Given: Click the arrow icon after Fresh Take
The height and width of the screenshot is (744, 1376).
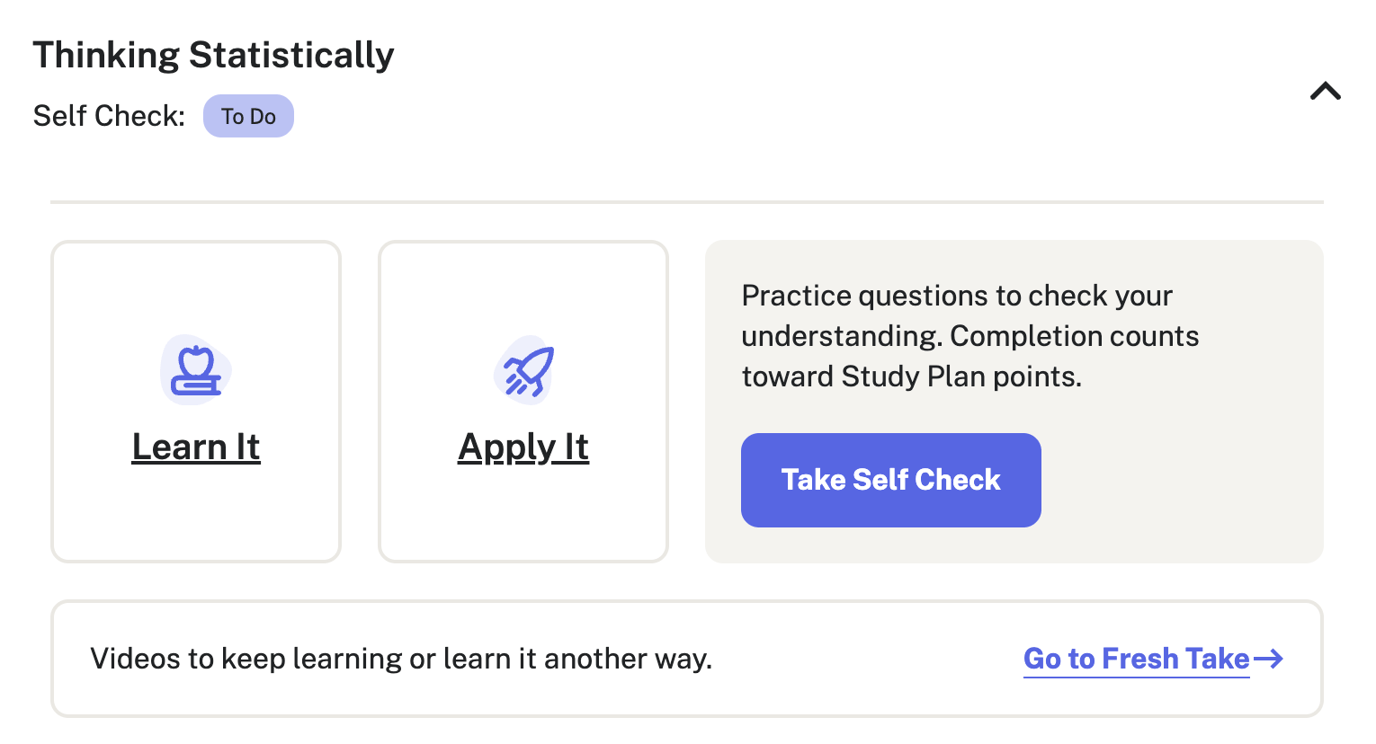Looking at the screenshot, I should pos(1268,659).
